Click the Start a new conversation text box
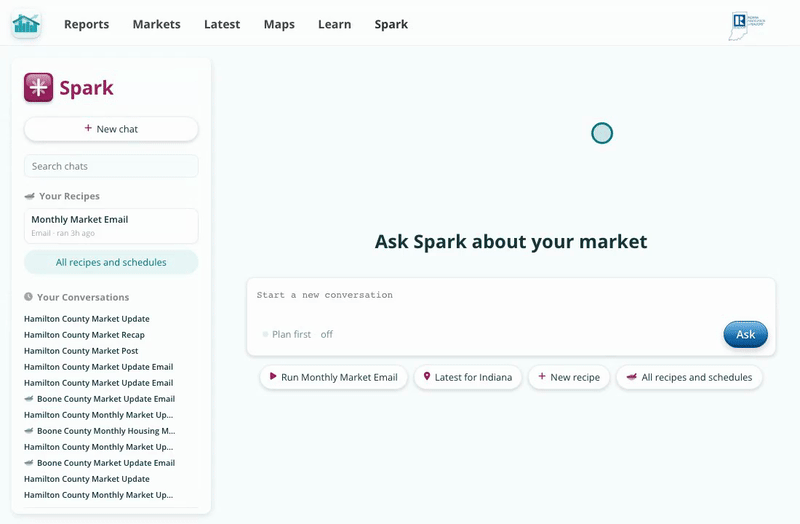The height and width of the screenshot is (524, 800). [x=511, y=295]
